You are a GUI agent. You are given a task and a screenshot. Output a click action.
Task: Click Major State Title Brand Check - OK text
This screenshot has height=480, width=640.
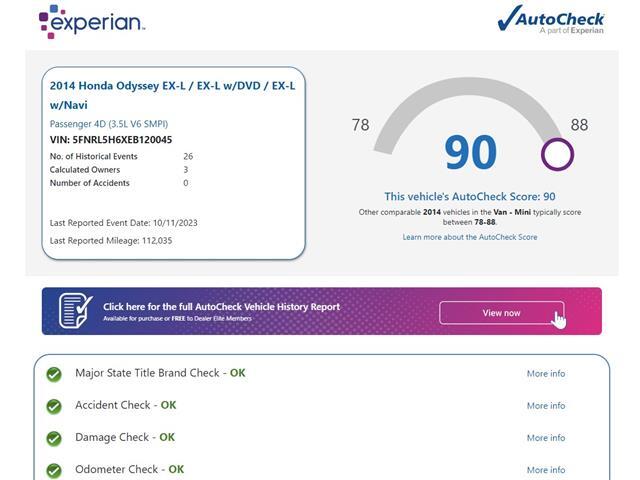[x=160, y=373]
